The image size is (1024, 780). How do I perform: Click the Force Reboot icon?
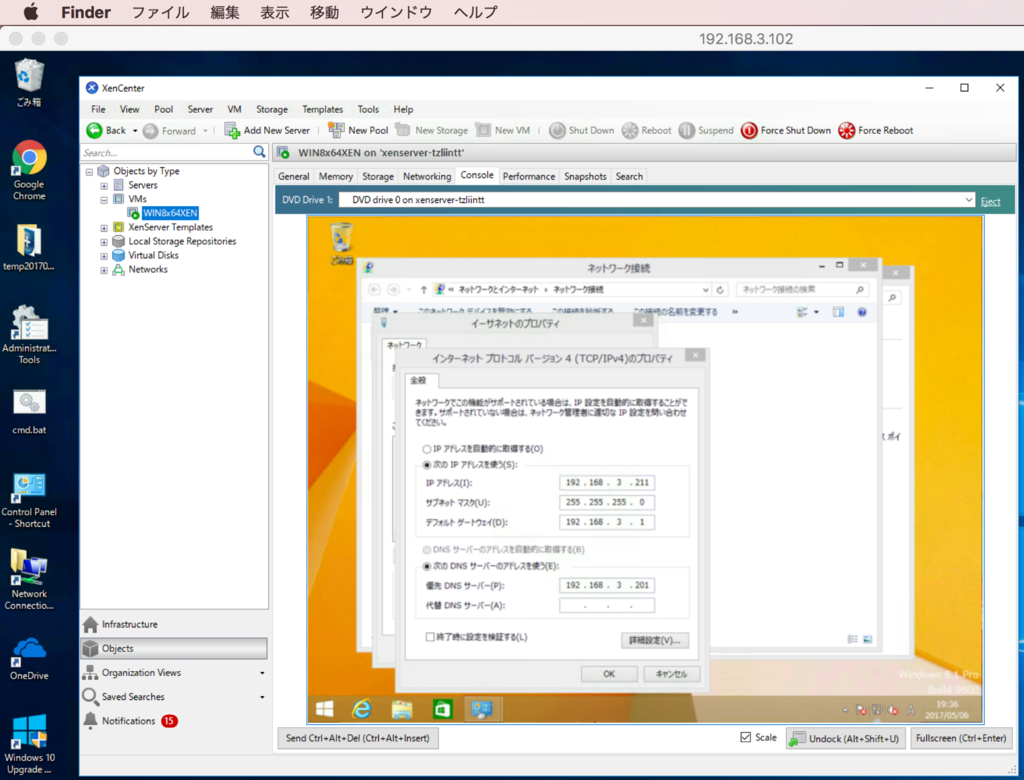point(846,131)
